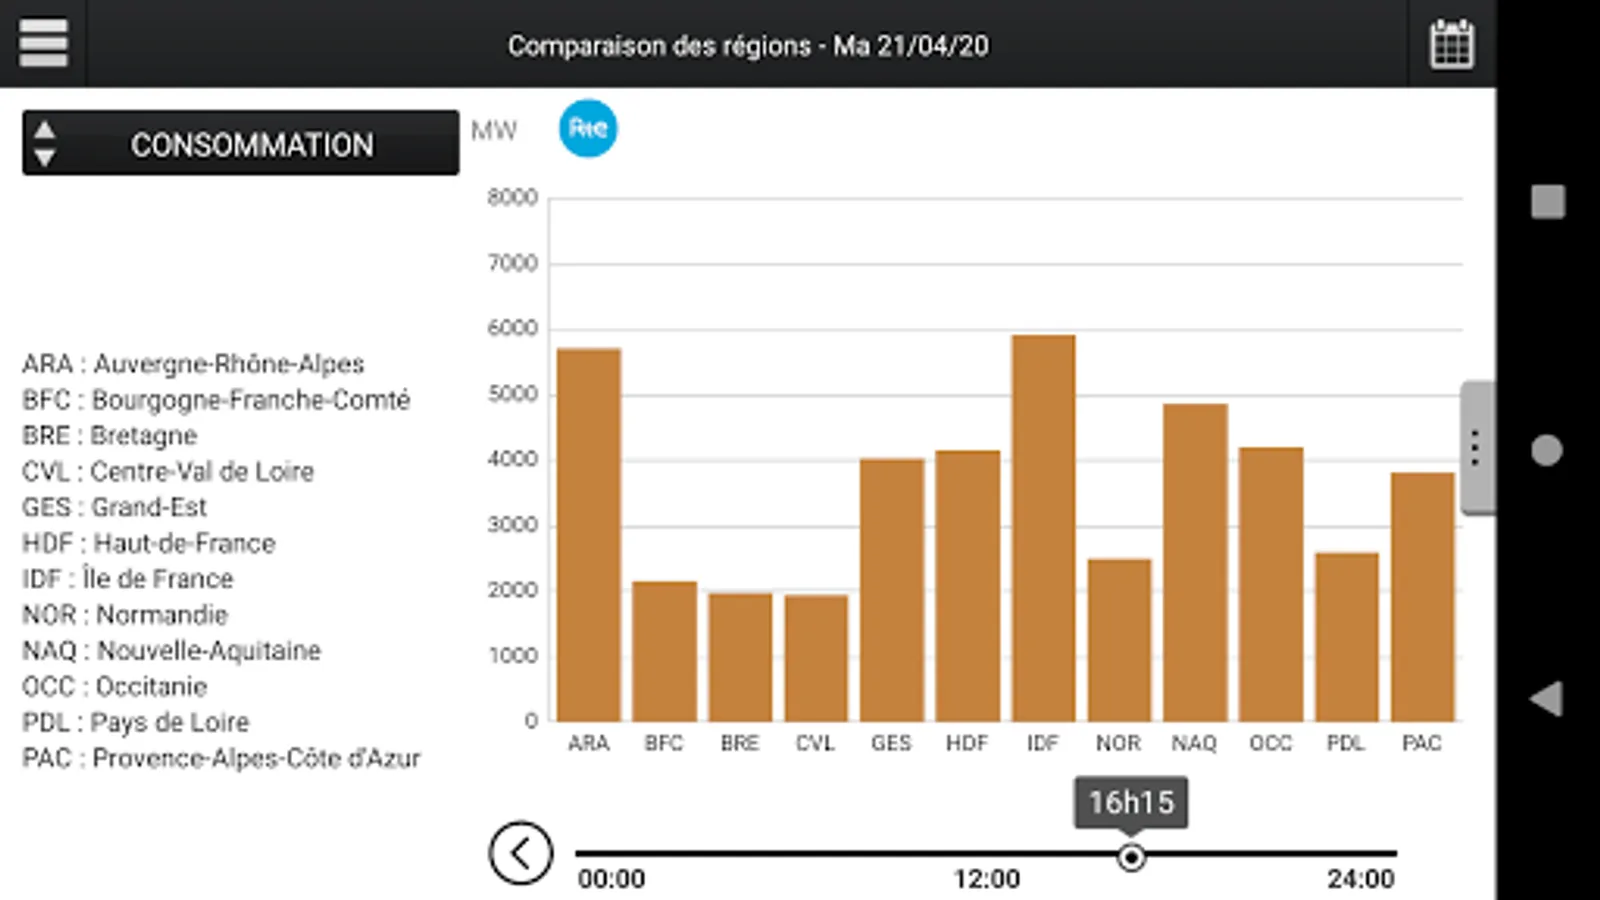This screenshot has height=900, width=1600.
Task: Select the ARA bar in chart
Action: (x=589, y=535)
